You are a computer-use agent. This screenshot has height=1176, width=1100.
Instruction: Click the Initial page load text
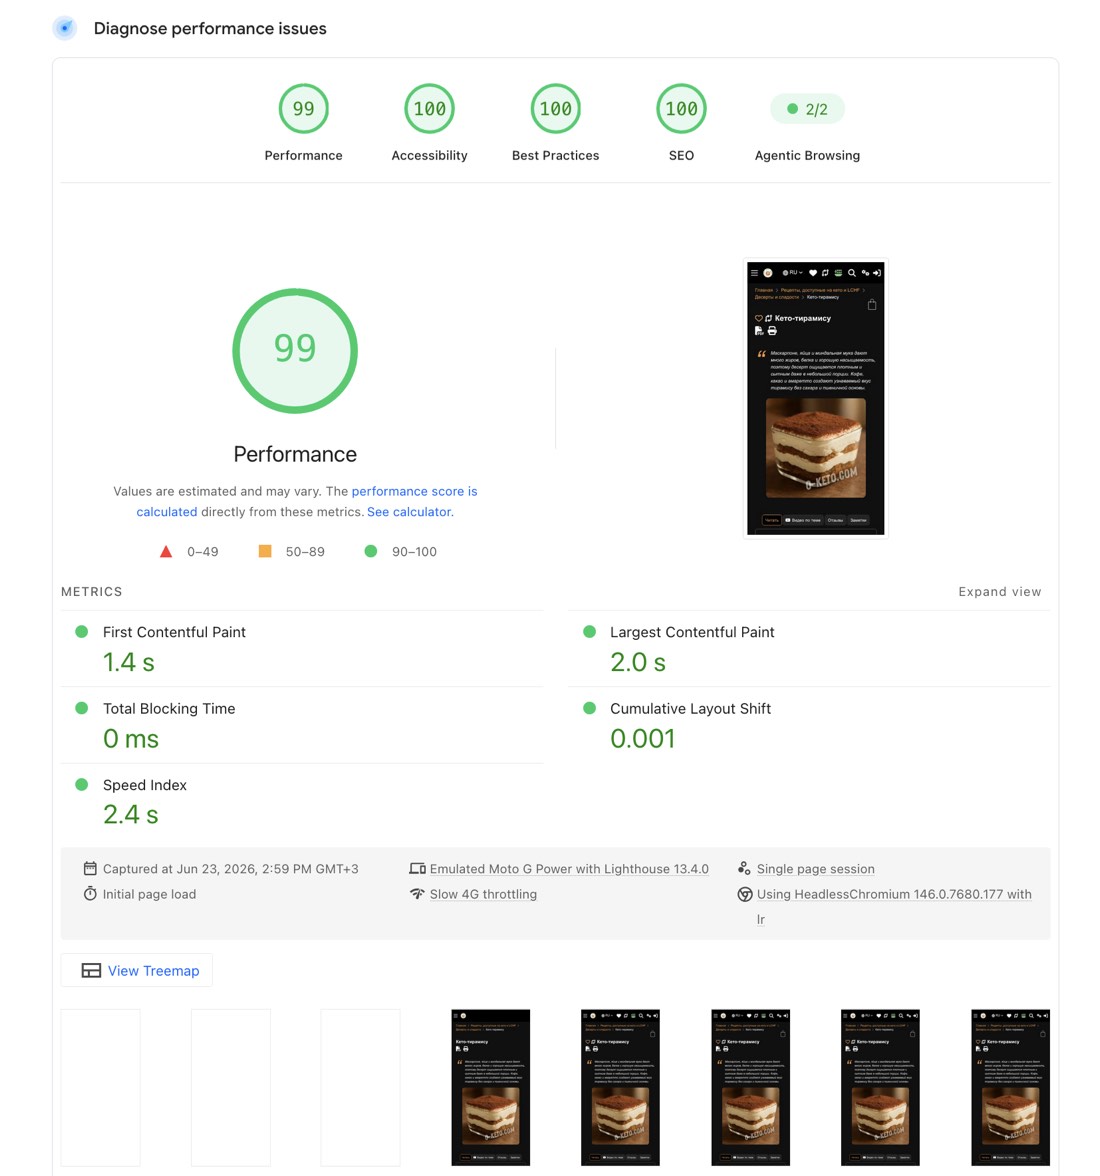tap(149, 894)
